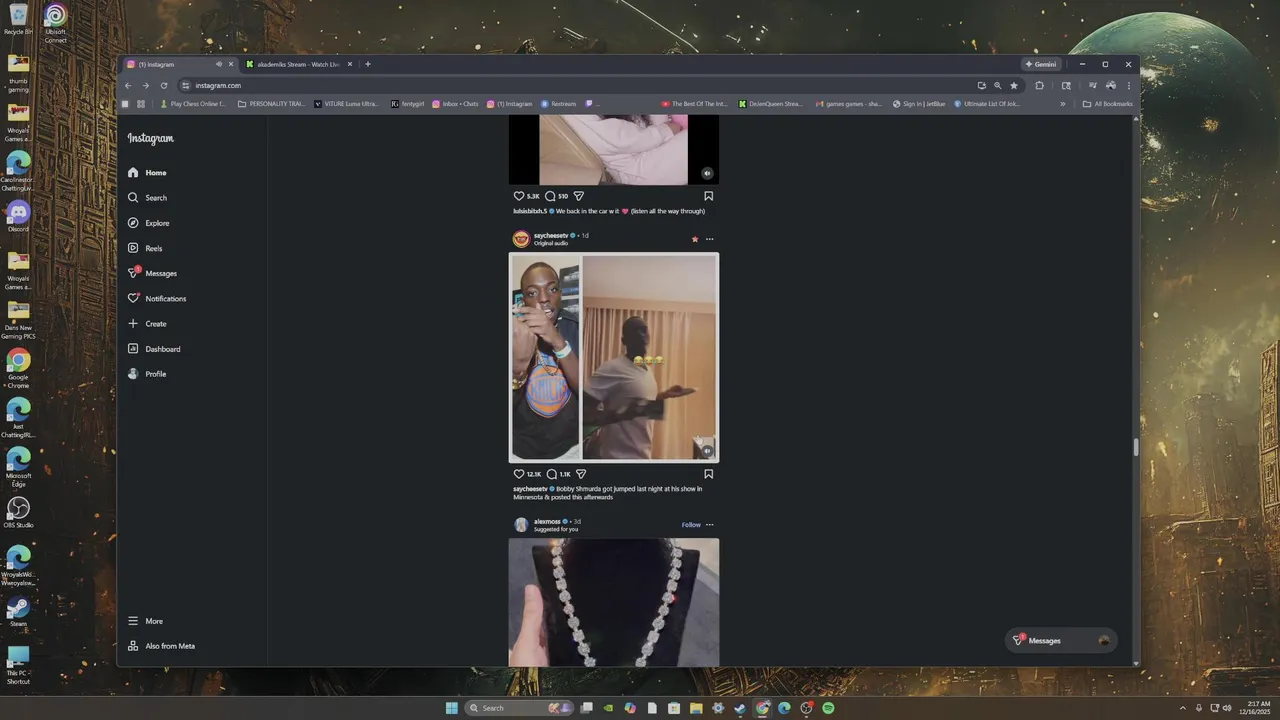Open the Create post option
Viewport: 1280px width, 720px height.
click(x=147, y=324)
